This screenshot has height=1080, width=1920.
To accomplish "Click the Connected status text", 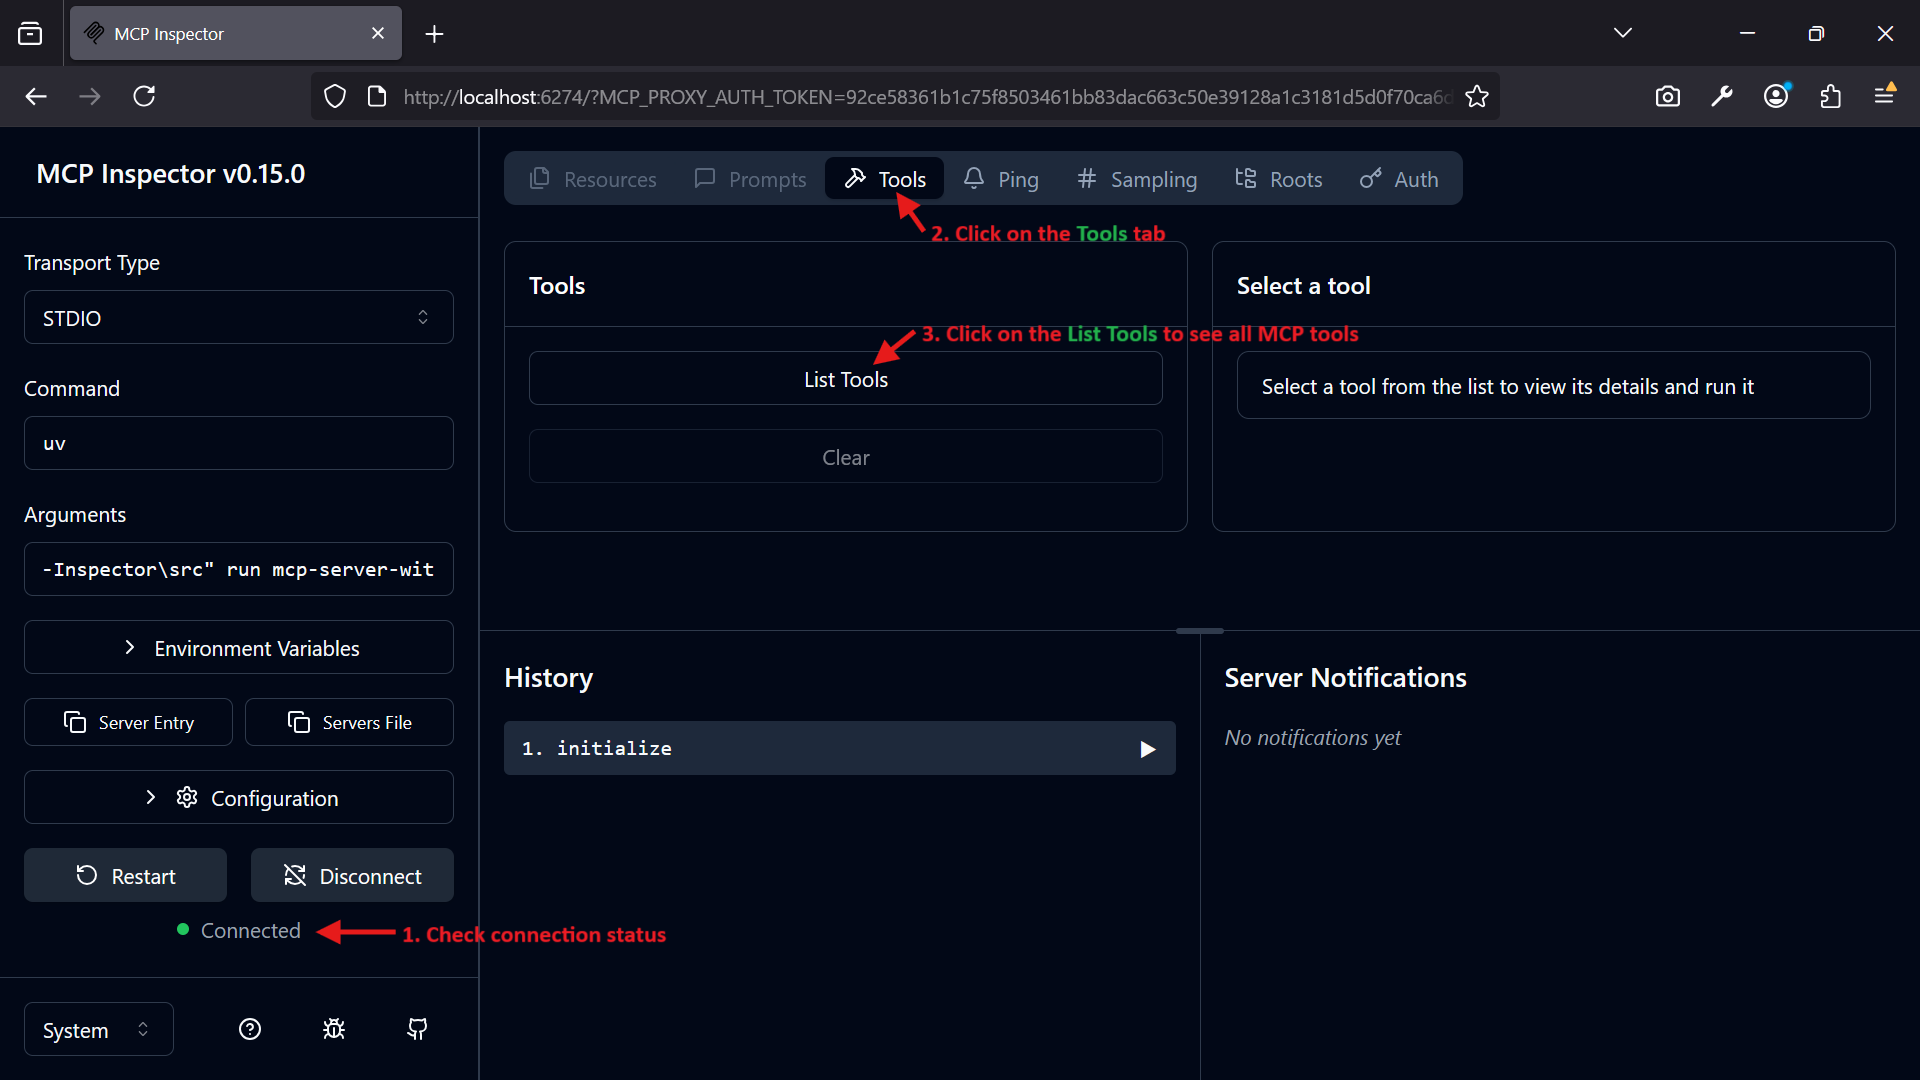I will coord(251,930).
